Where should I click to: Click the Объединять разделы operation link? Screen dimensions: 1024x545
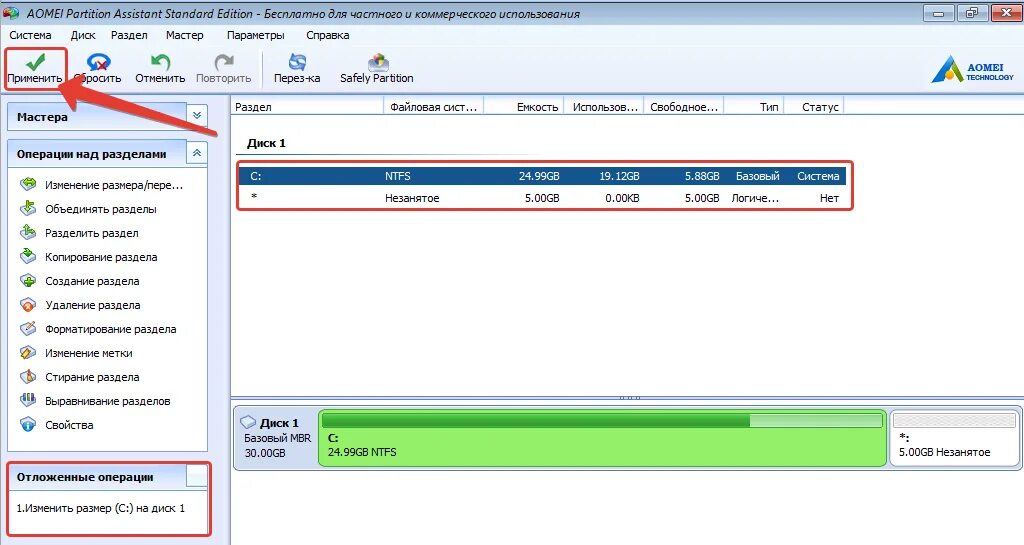click(x=101, y=209)
